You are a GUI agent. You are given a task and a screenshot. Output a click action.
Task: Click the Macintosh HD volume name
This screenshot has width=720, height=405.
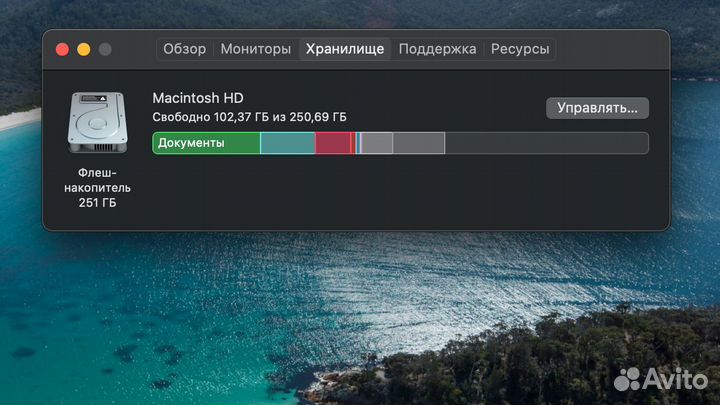coord(198,98)
